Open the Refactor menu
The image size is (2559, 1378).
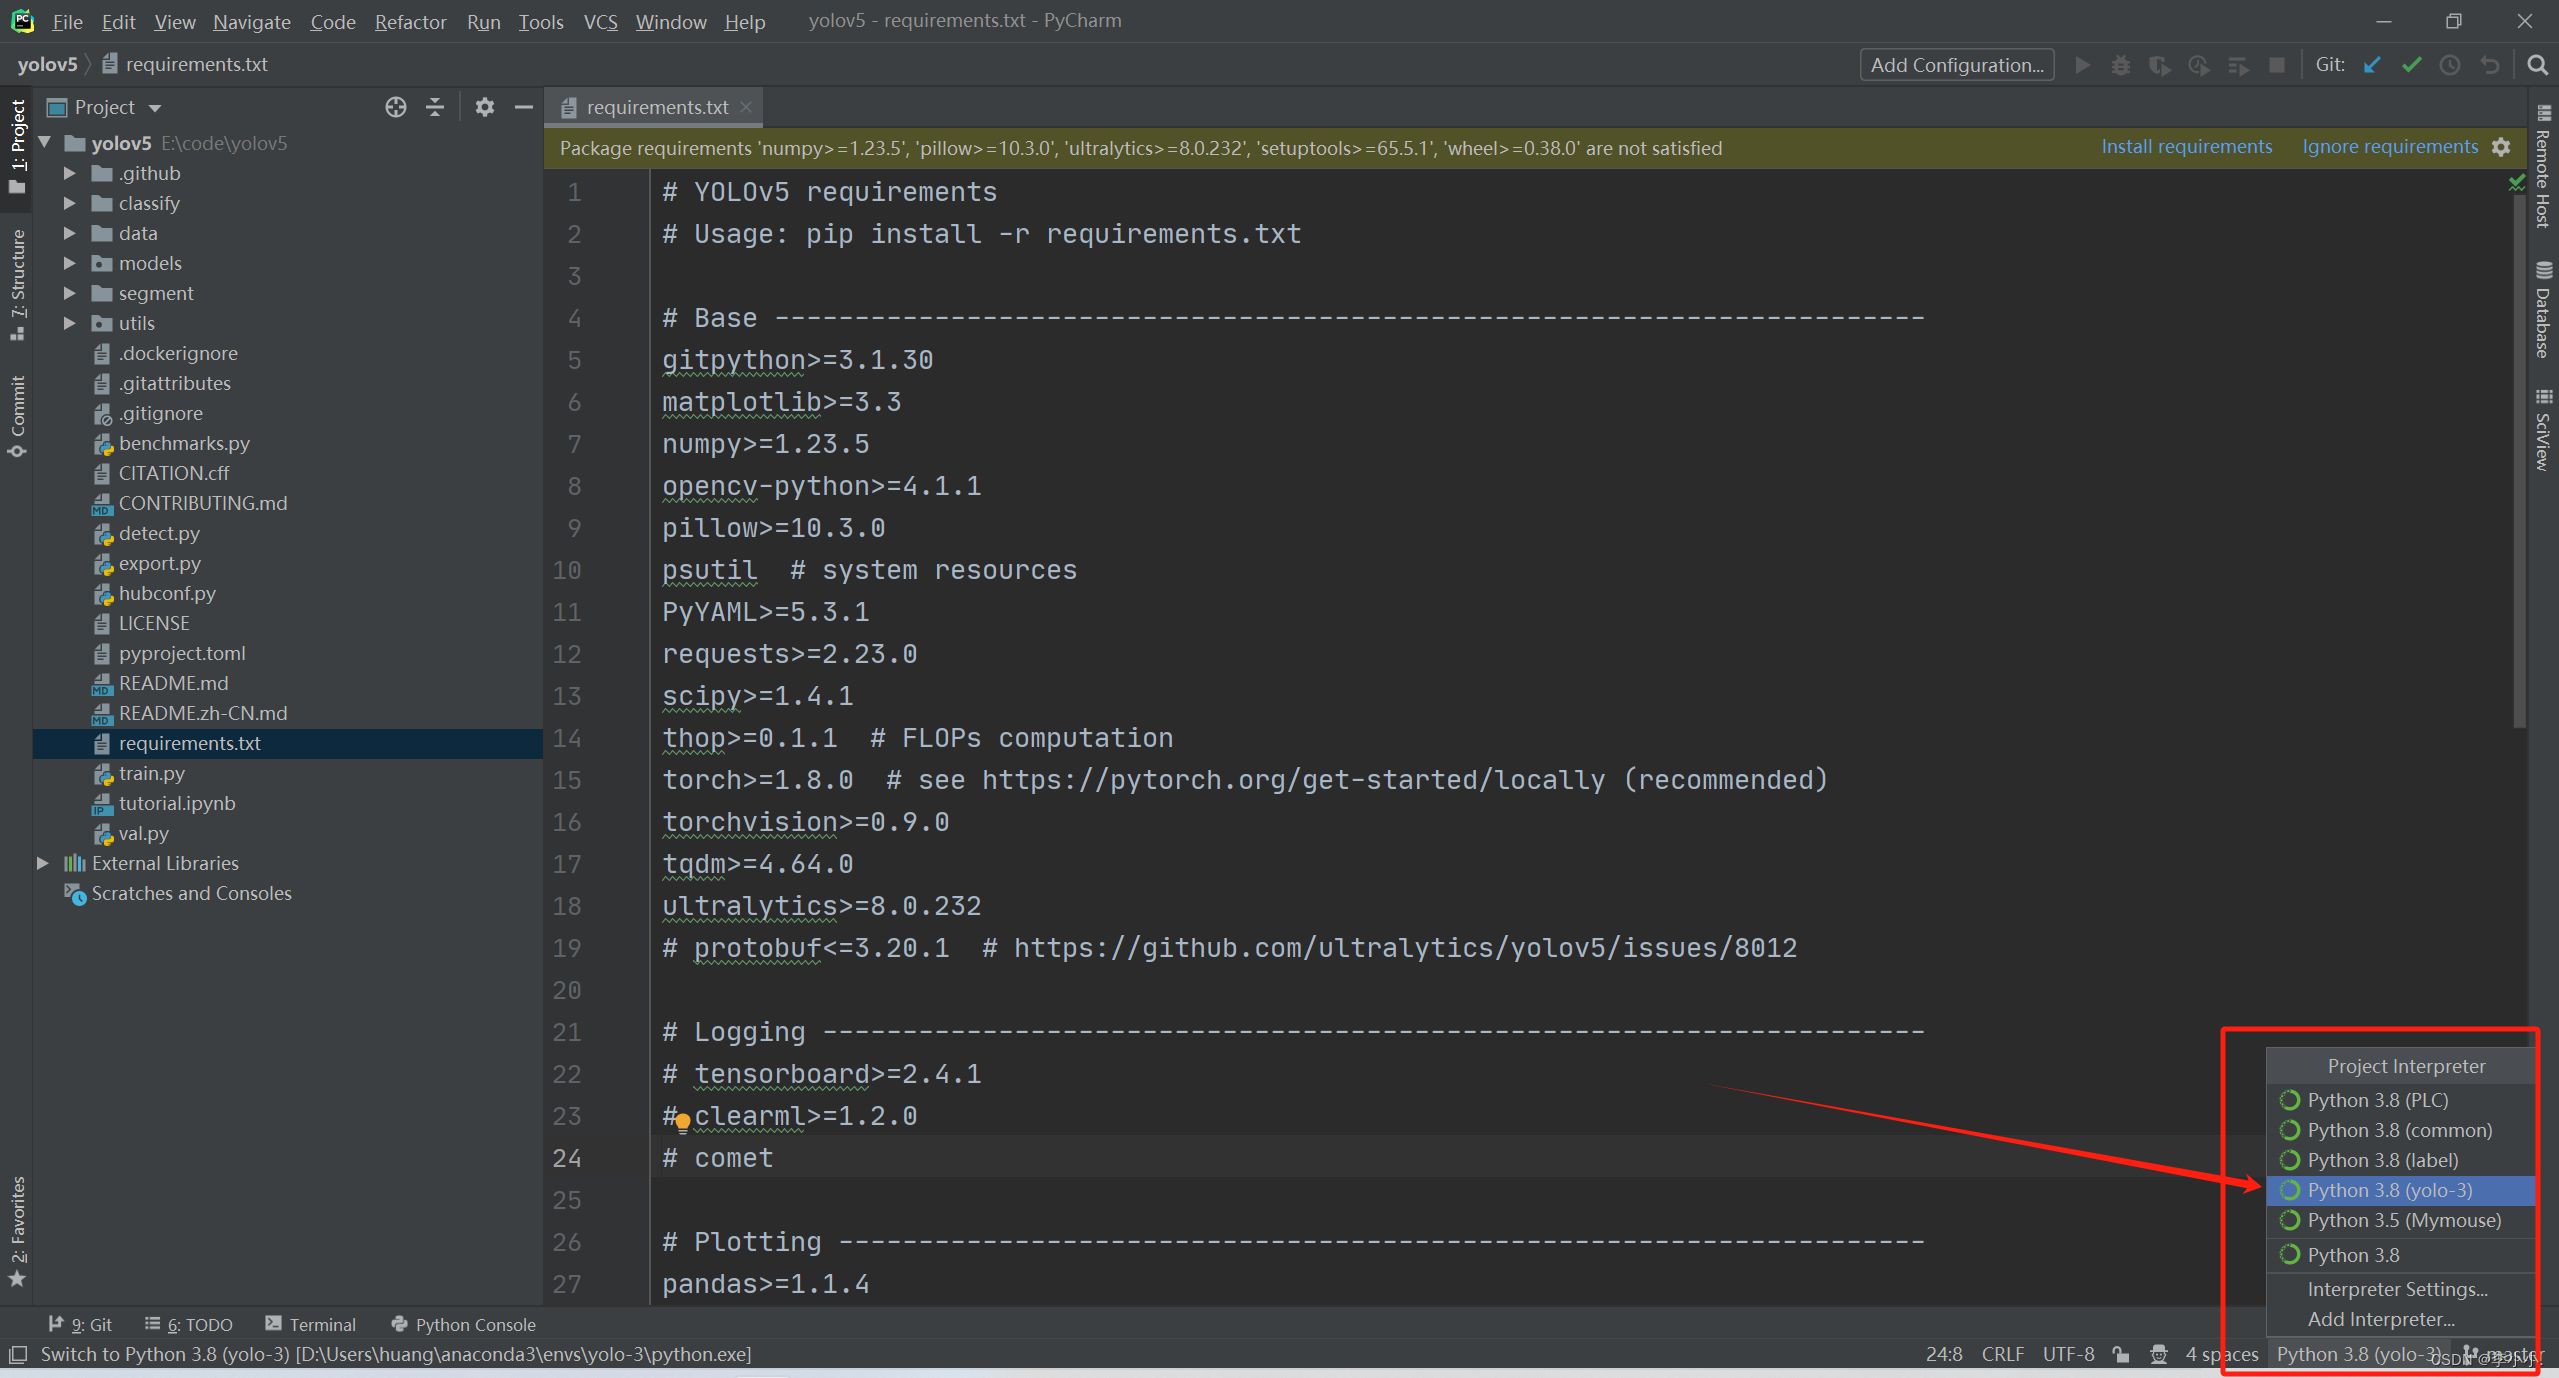point(410,21)
